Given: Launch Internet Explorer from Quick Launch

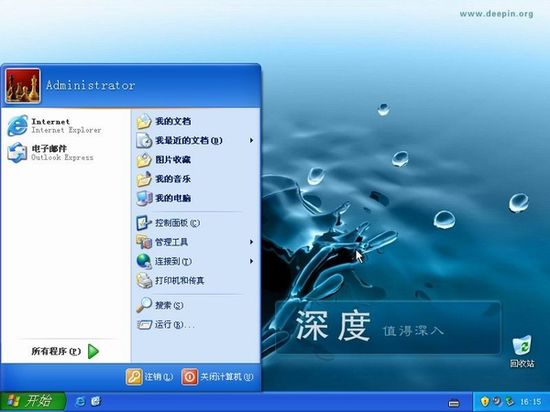Looking at the screenshot, I should pos(80,401).
